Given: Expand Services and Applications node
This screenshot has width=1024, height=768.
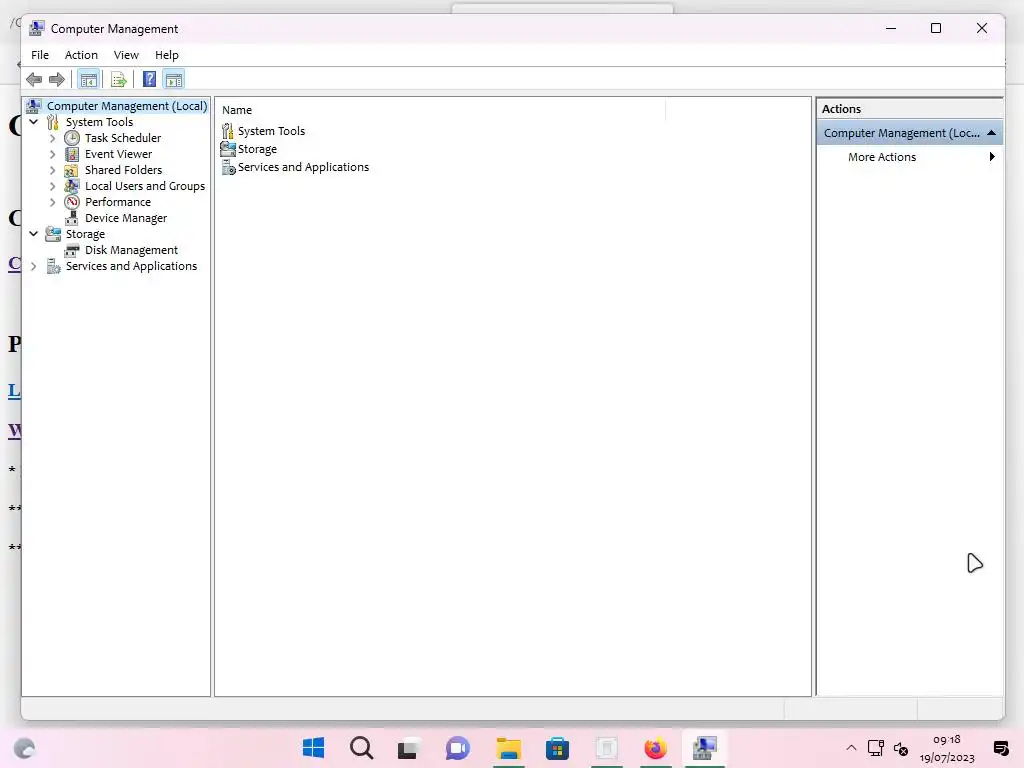Looking at the screenshot, I should 34,266.
